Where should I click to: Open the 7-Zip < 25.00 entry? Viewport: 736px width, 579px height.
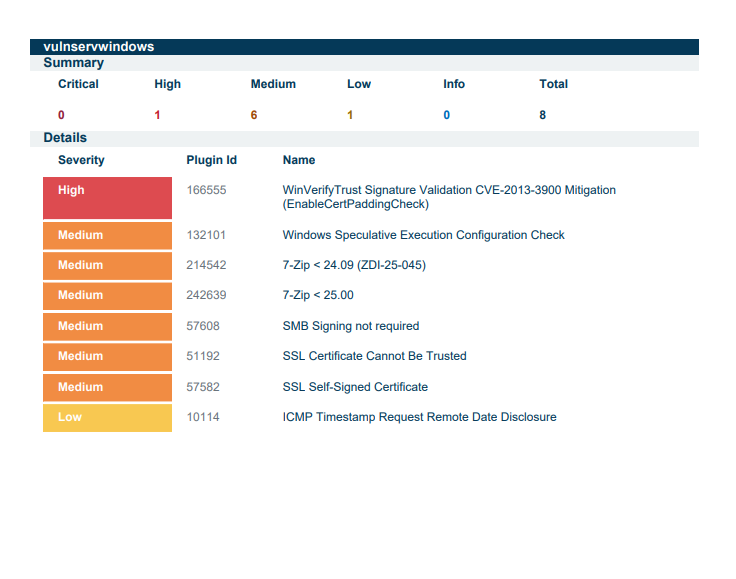318,295
